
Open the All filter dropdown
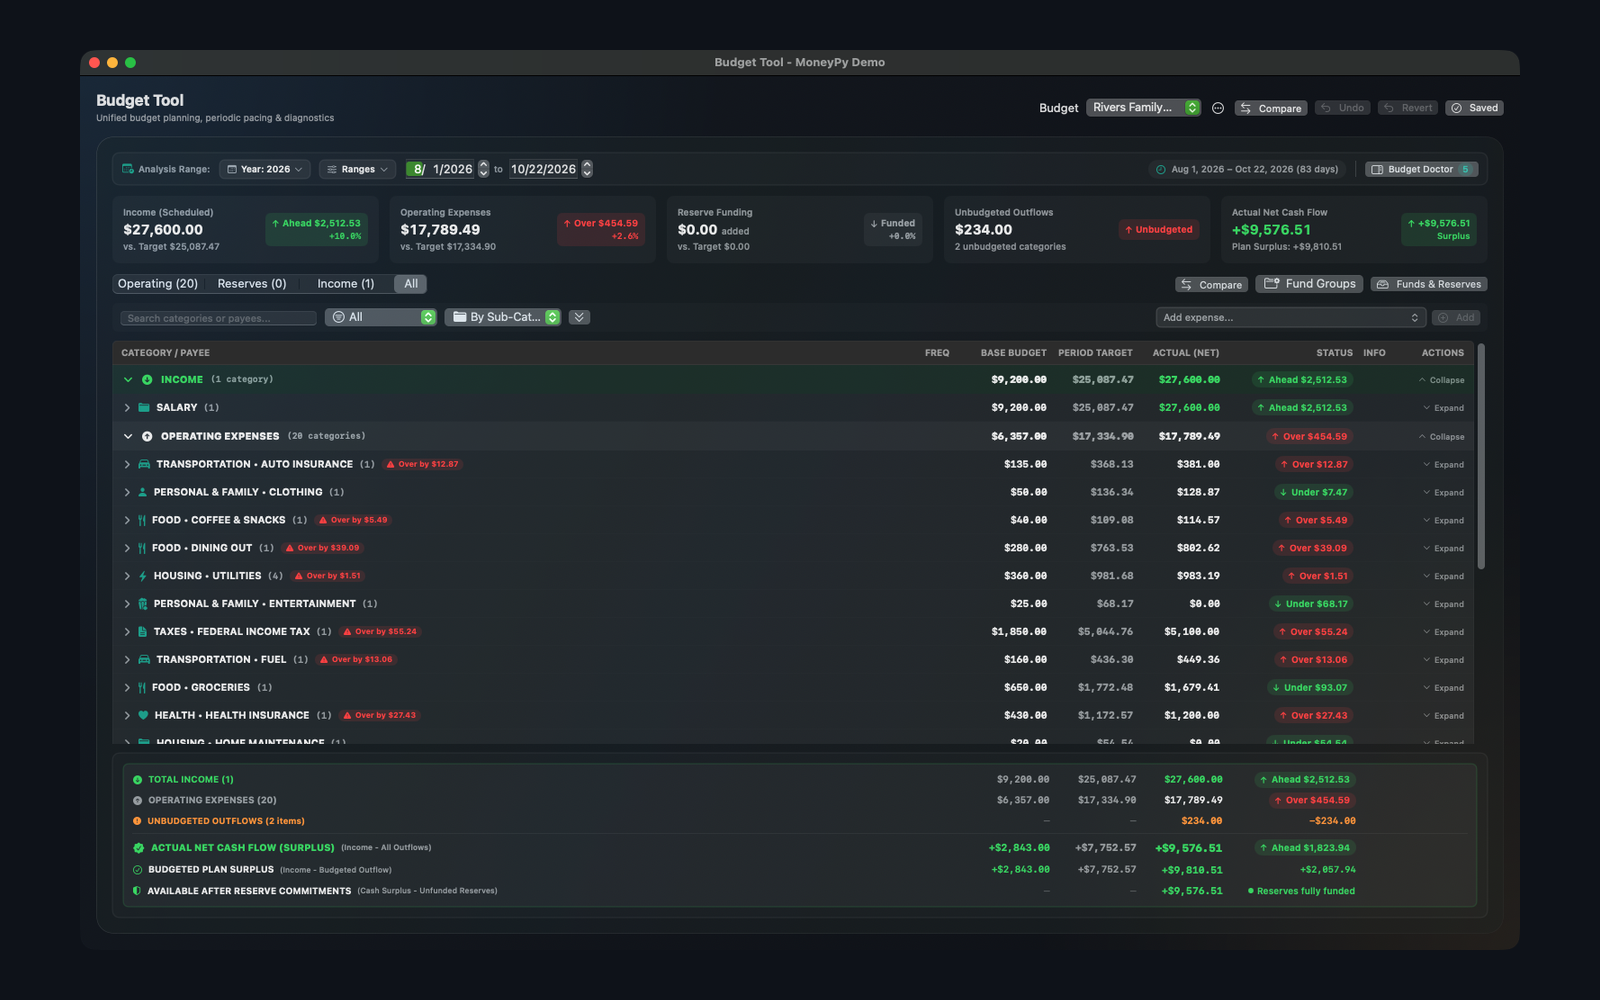pyautogui.click(x=380, y=317)
